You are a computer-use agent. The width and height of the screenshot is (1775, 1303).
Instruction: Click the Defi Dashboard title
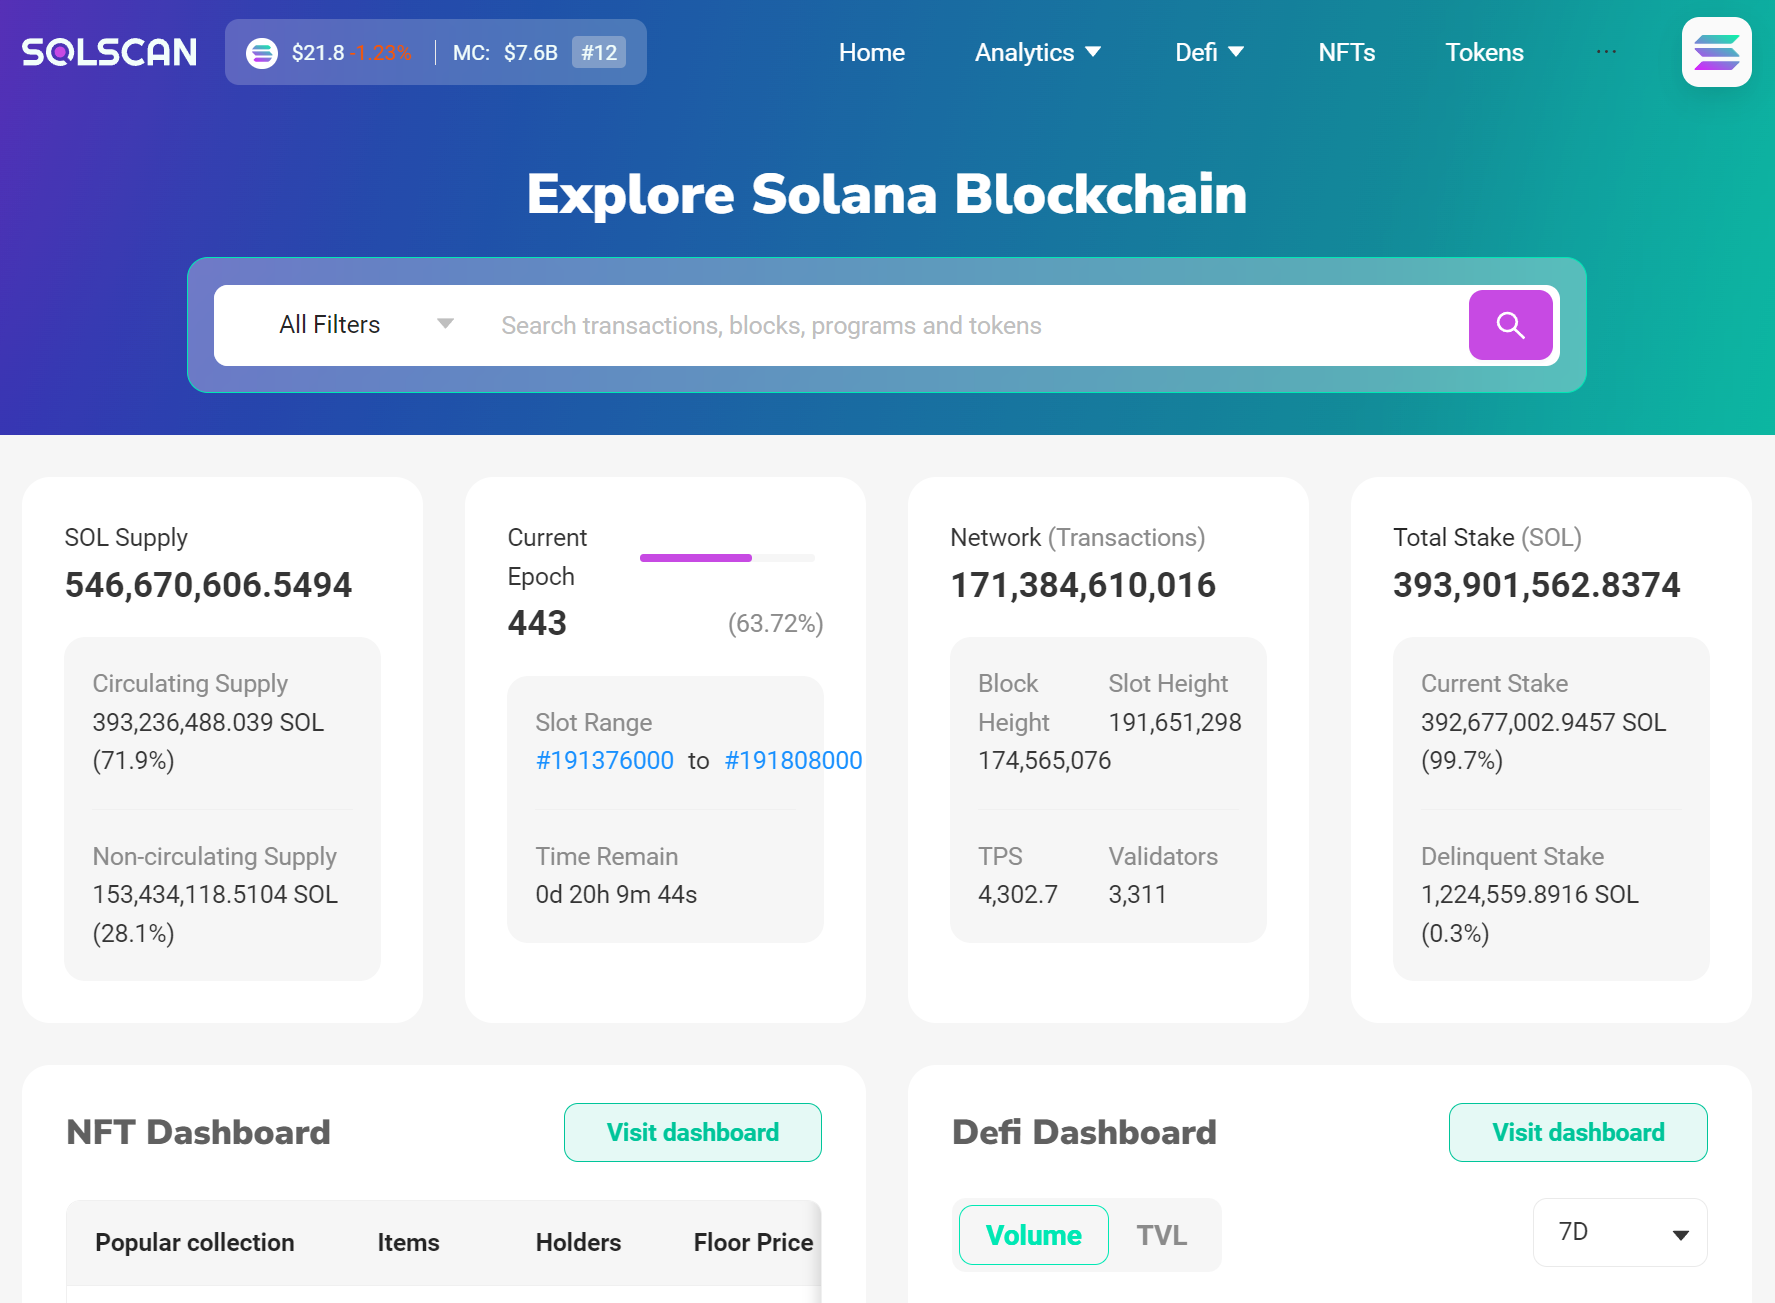[1084, 1132]
